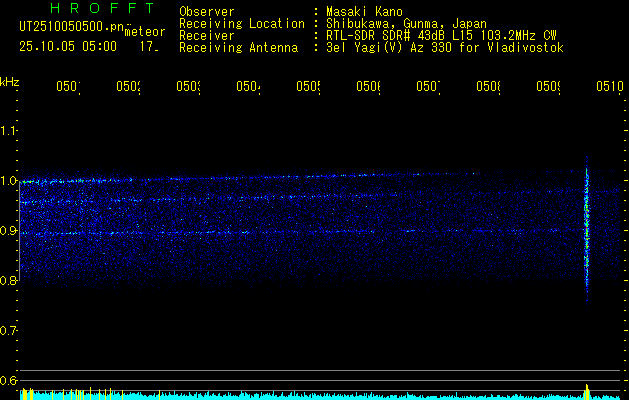Click the 1.1 frequency axis label
The width and height of the screenshot is (629, 400).
[8, 131]
